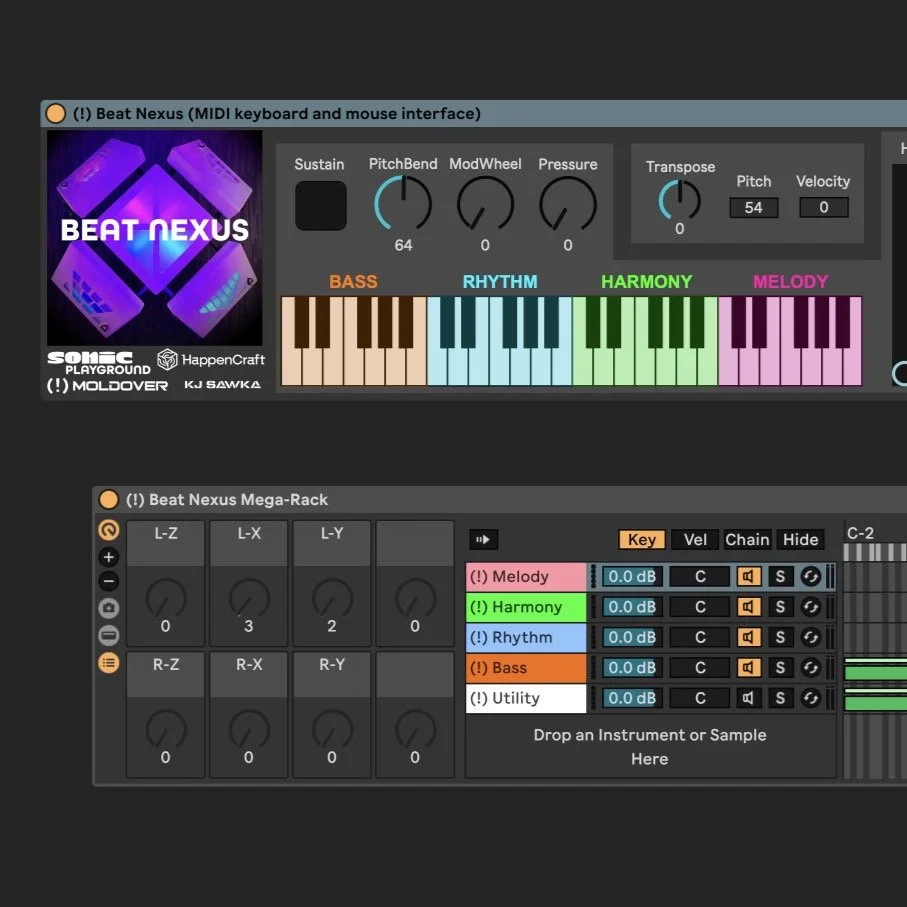Image resolution: width=907 pixels, height=907 pixels.
Task: Click the Hide button
Action: (x=800, y=539)
